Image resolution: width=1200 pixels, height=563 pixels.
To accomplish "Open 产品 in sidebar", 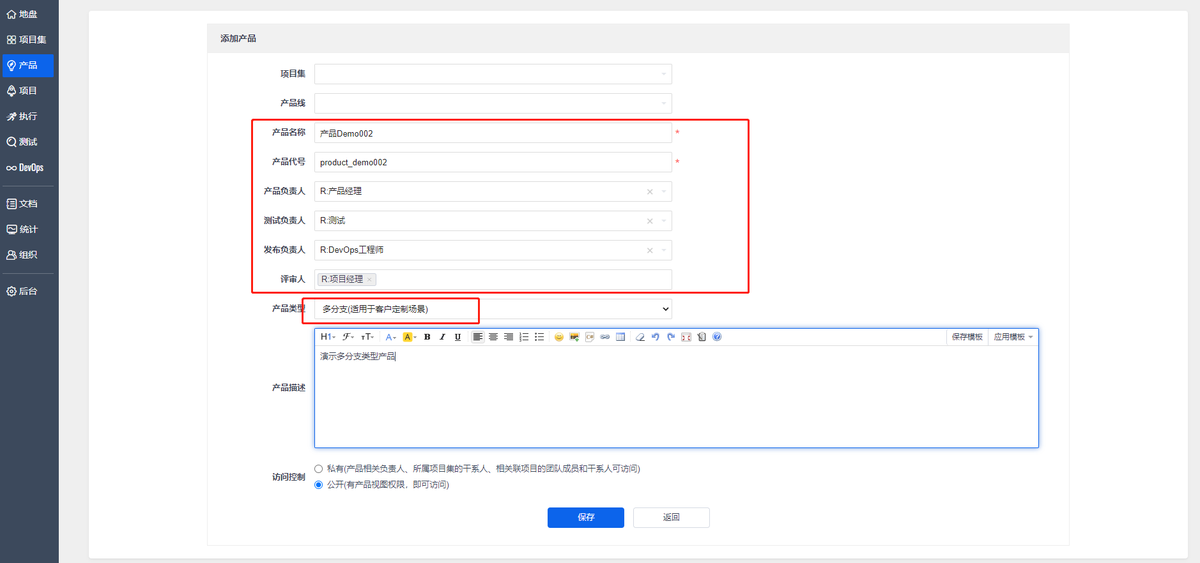I will [27, 65].
